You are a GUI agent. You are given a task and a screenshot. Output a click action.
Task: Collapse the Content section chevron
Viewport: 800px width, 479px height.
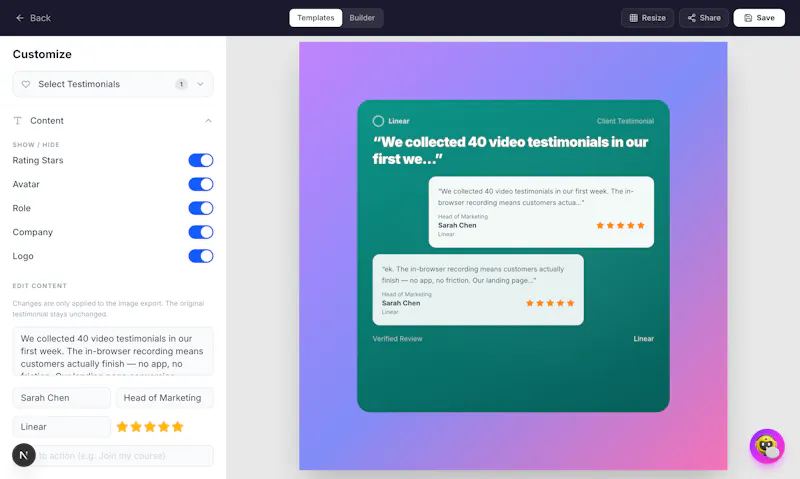[x=208, y=121]
